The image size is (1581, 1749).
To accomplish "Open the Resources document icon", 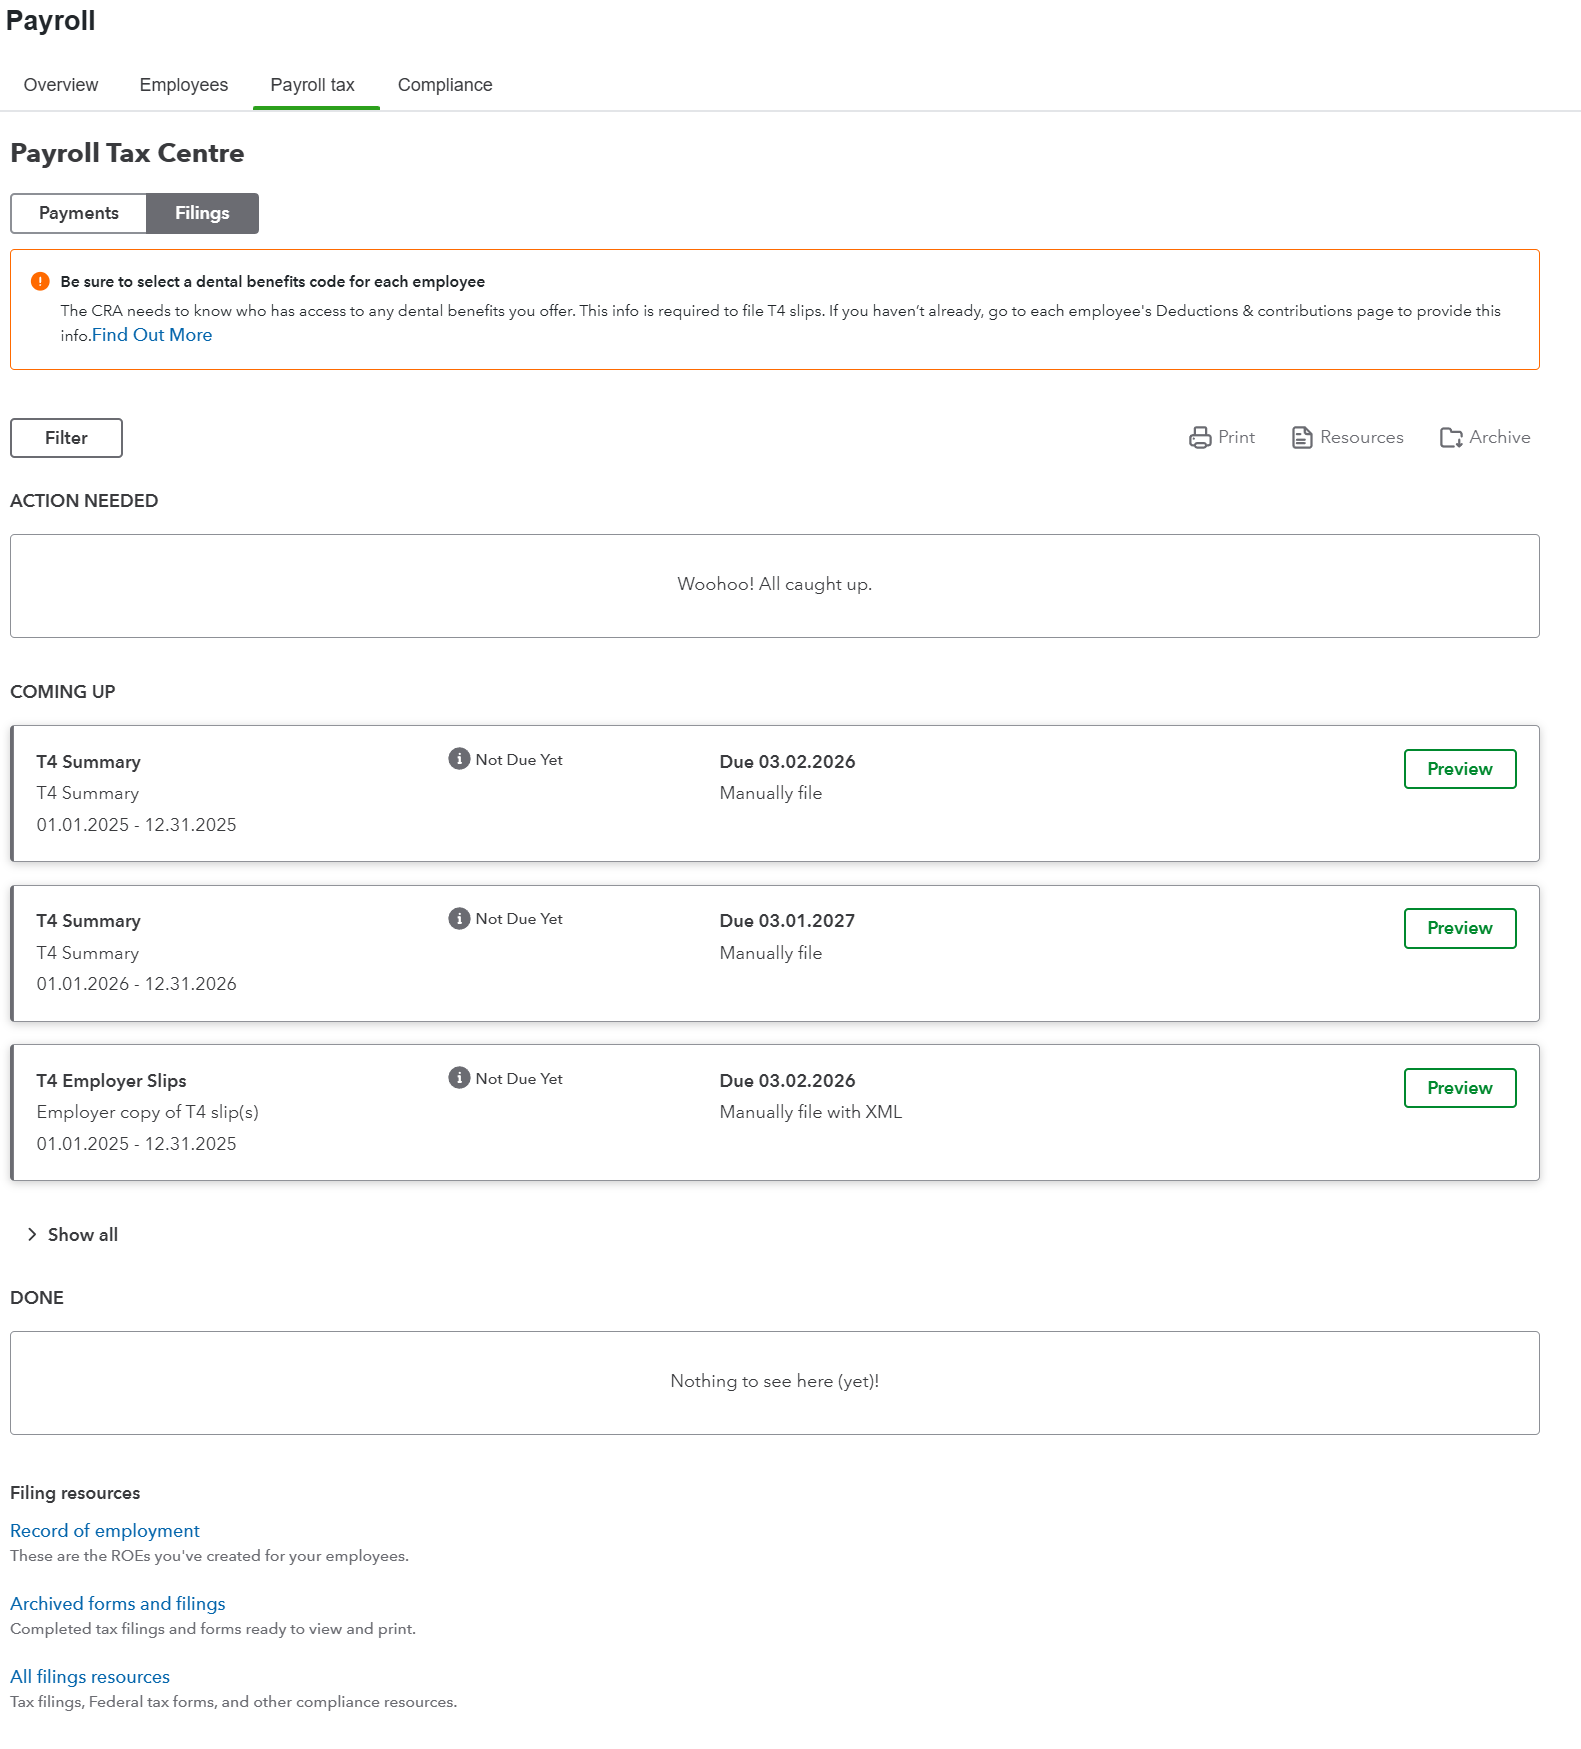I will pyautogui.click(x=1301, y=438).
